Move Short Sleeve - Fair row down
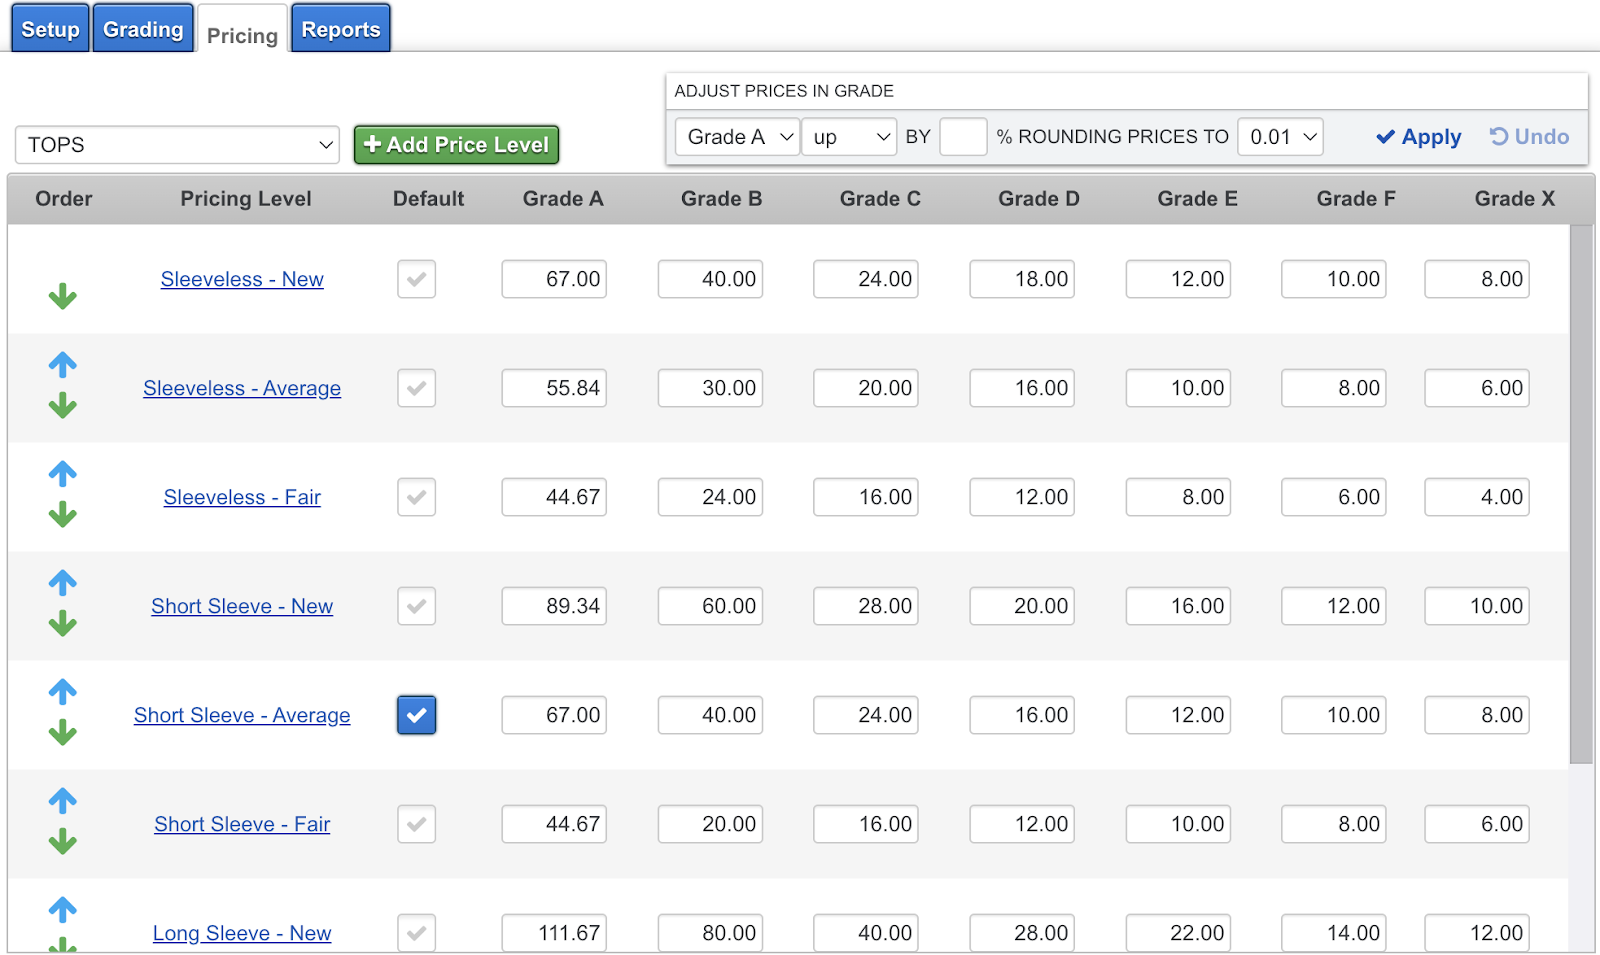This screenshot has width=1600, height=955. coord(63,841)
